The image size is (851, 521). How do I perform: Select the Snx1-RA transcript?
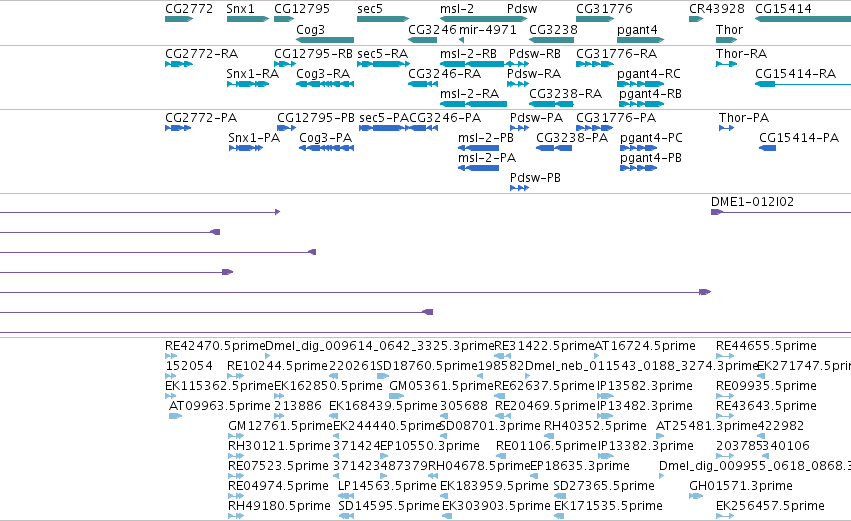tap(247, 84)
